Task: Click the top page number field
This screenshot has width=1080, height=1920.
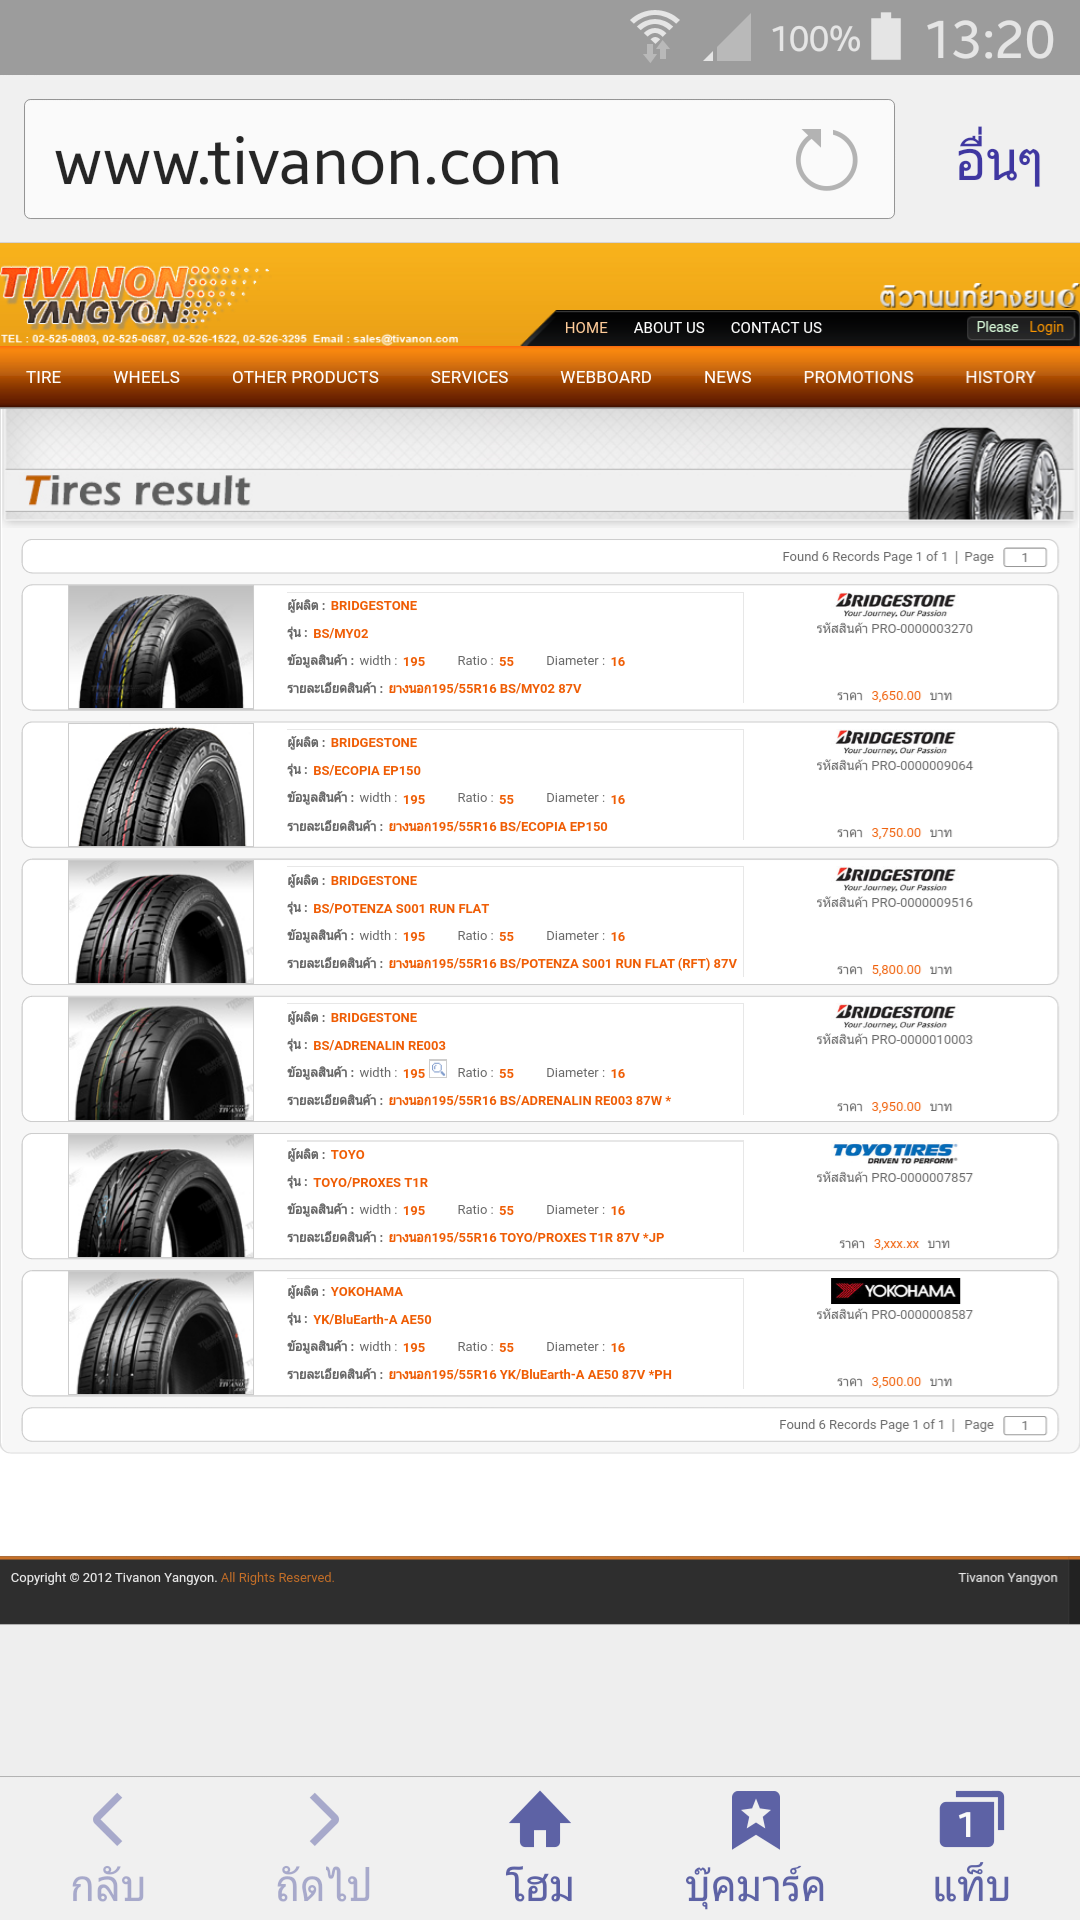Action: [1025, 557]
